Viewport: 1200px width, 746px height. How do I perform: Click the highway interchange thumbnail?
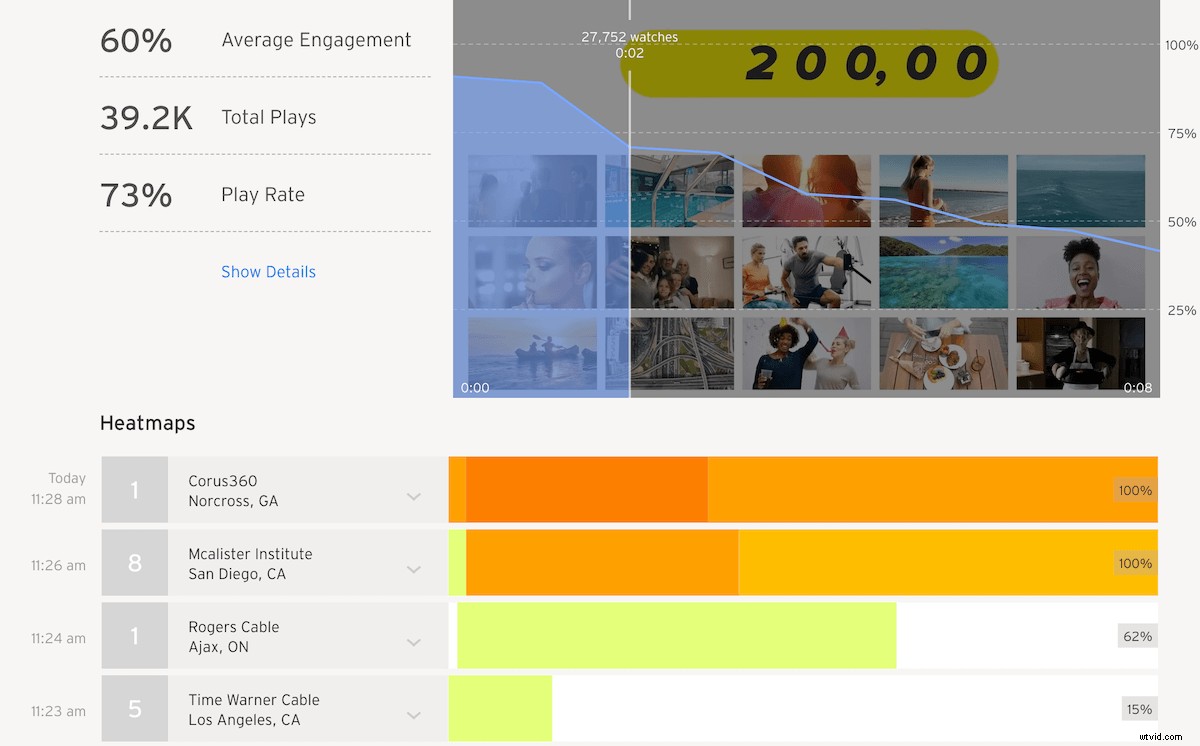tap(683, 352)
